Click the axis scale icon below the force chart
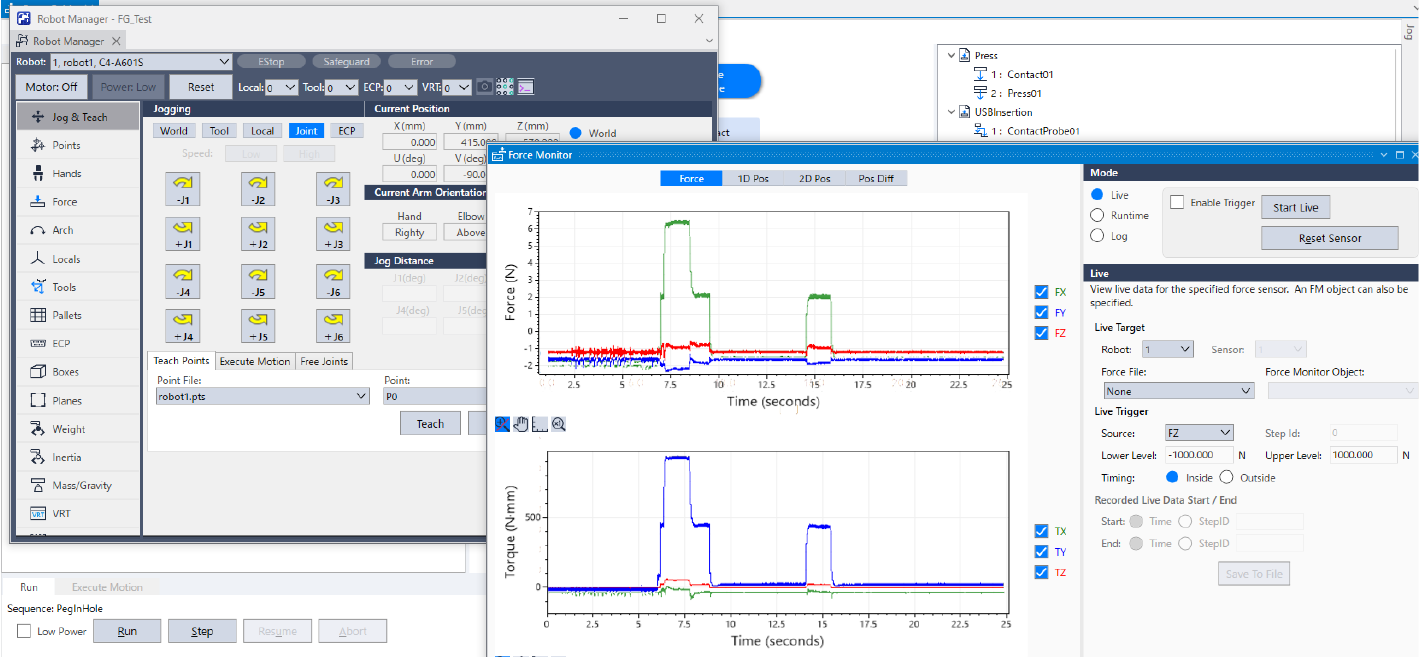The image size is (1419, 658). click(540, 424)
